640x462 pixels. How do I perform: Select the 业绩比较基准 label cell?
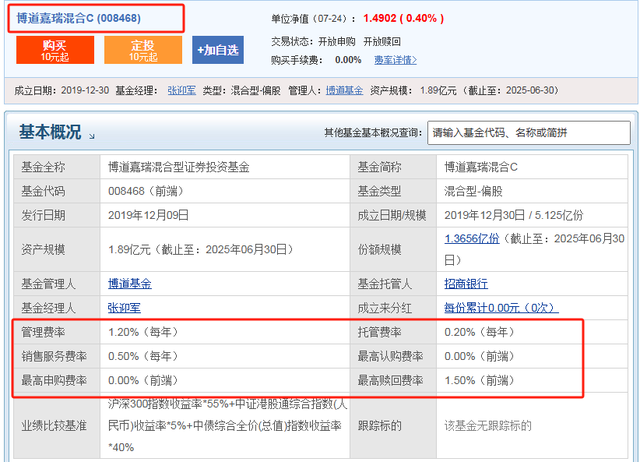coord(57,426)
